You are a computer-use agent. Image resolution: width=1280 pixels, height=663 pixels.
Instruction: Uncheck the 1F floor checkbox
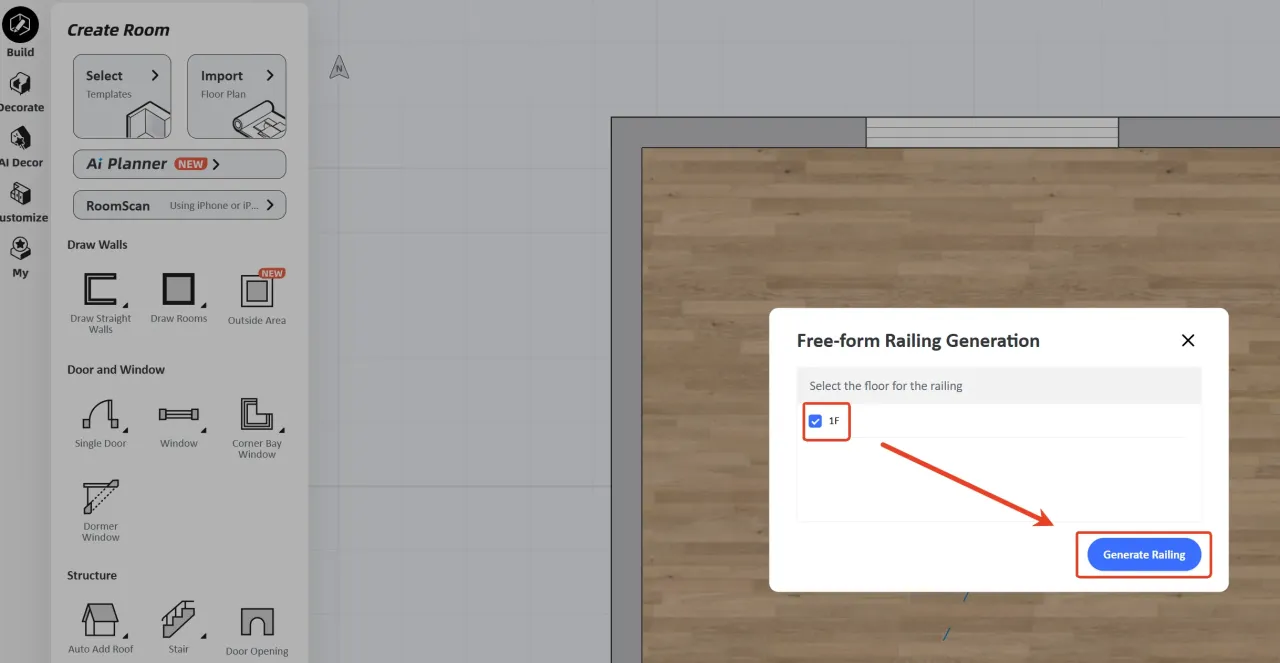point(815,421)
